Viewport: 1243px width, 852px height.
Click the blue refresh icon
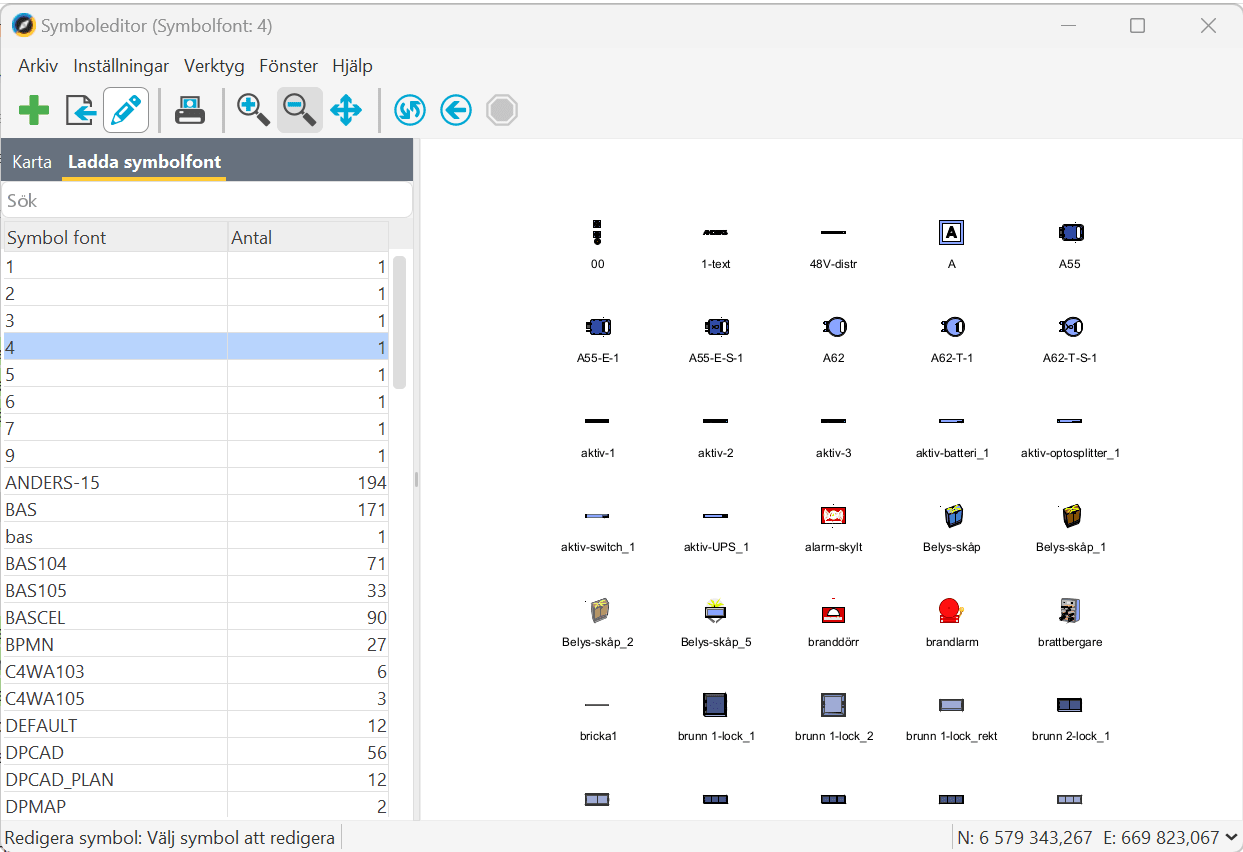pyautogui.click(x=410, y=110)
